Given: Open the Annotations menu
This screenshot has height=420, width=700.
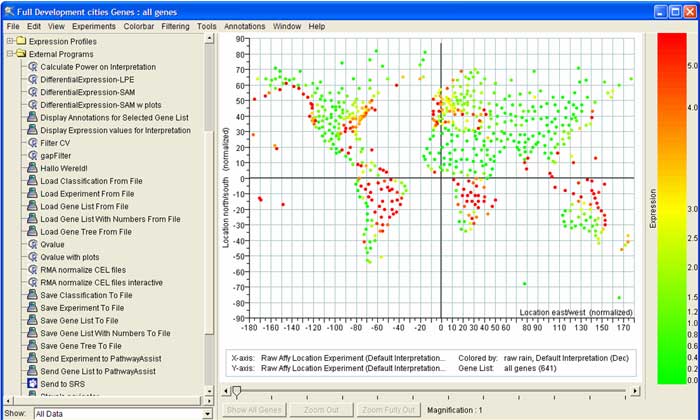Looking at the screenshot, I should click(x=245, y=25).
